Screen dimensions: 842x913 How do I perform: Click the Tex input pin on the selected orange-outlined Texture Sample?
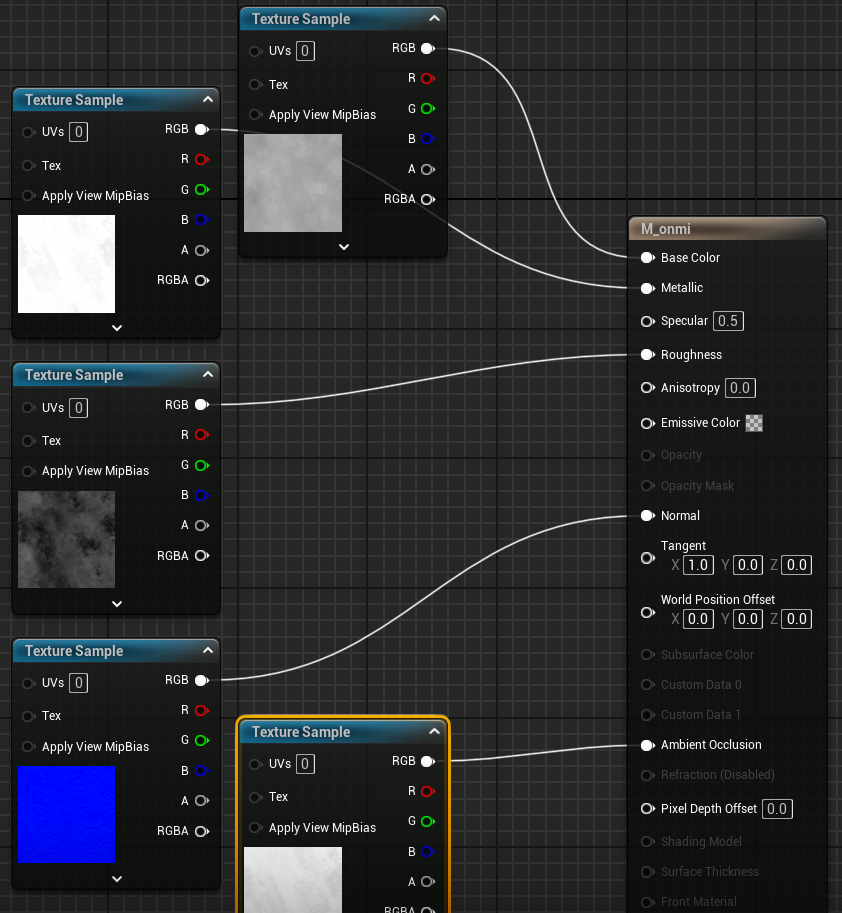coord(255,797)
